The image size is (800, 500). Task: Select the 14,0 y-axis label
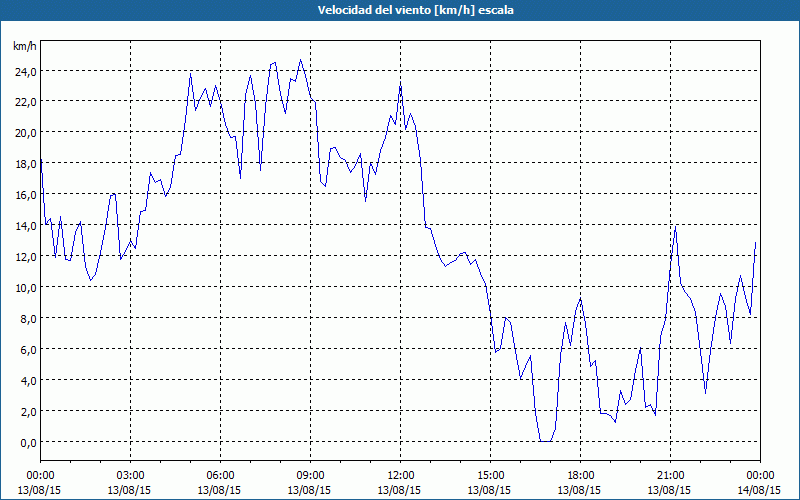pyautogui.click(x=28, y=226)
